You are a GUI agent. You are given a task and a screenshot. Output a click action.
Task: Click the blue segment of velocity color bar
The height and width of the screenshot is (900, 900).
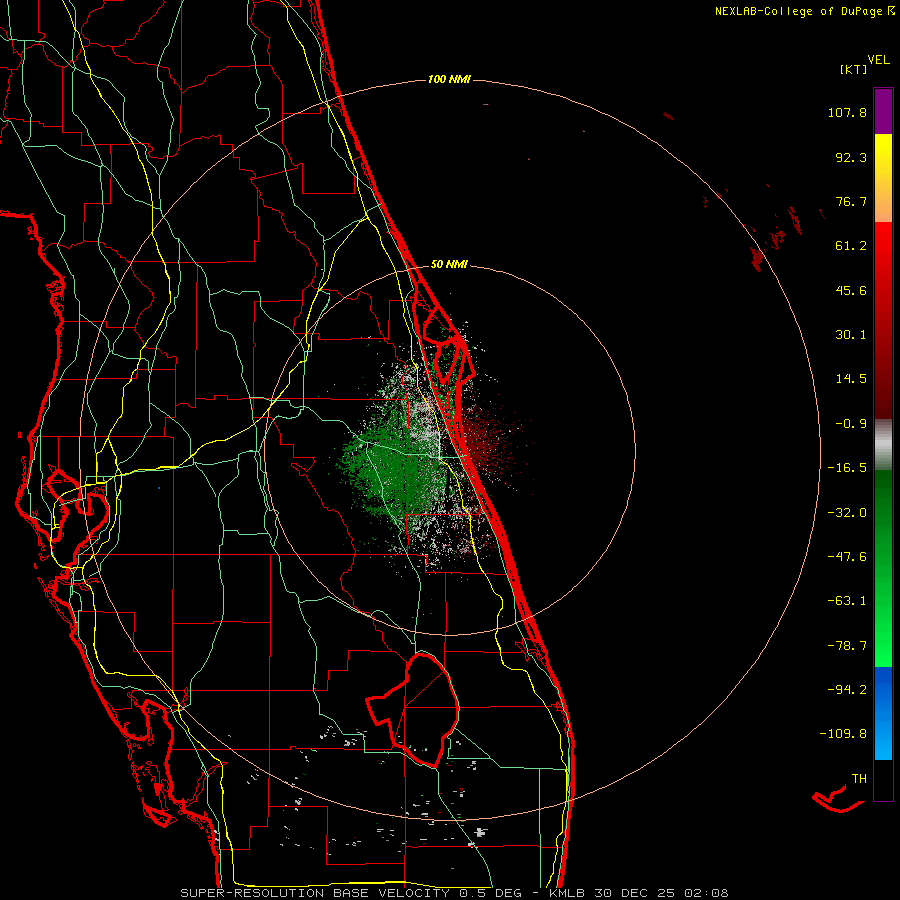(883, 713)
